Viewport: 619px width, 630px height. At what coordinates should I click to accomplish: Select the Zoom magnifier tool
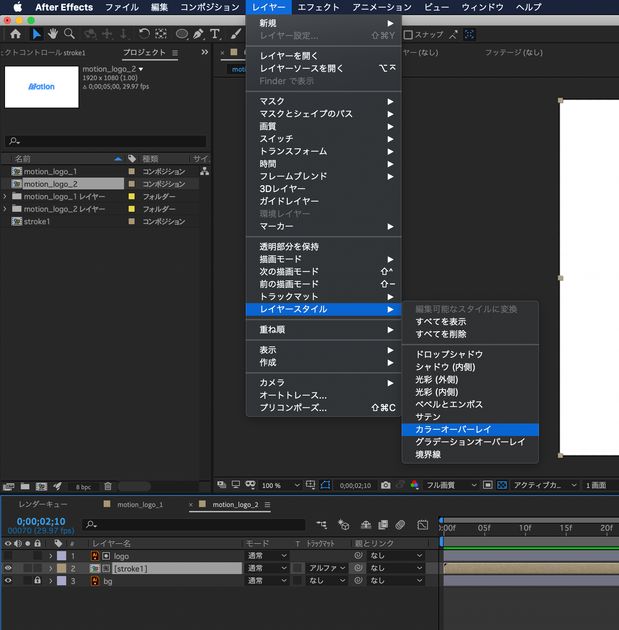[x=69, y=34]
